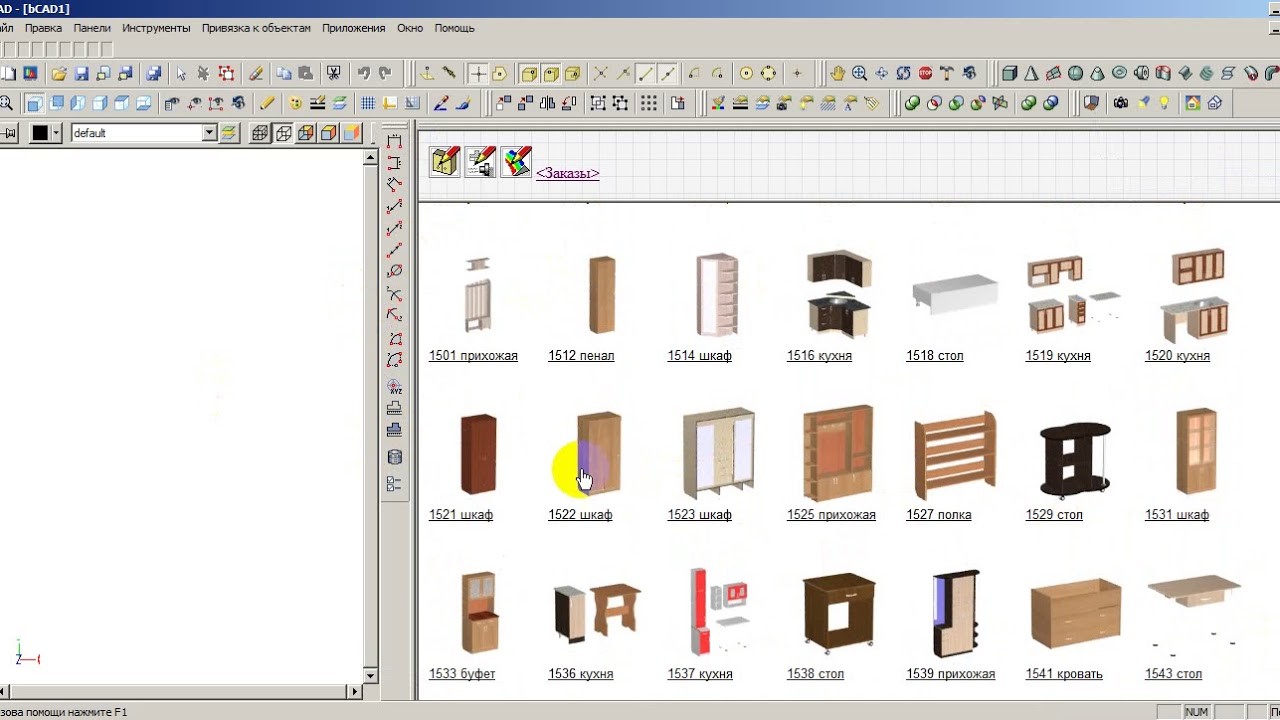
Task: Click the scissors cut icon
Action: (x=333, y=73)
